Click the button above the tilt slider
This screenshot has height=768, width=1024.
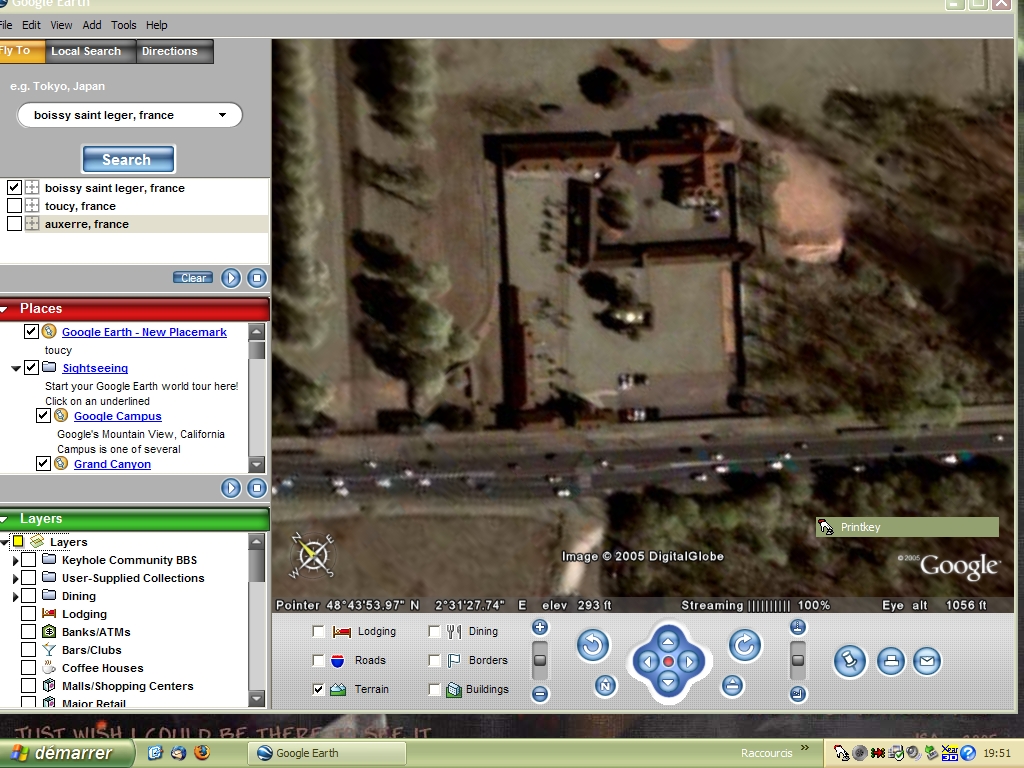click(797, 628)
